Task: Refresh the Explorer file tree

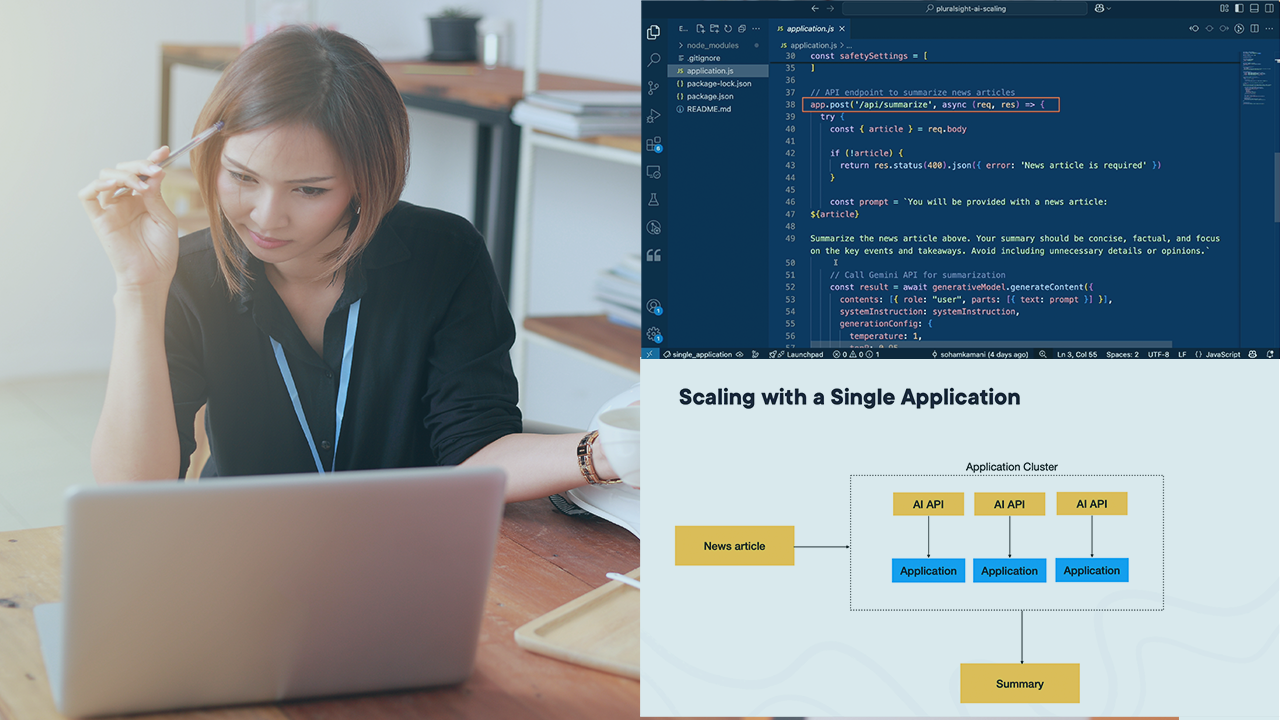Action: [x=728, y=29]
